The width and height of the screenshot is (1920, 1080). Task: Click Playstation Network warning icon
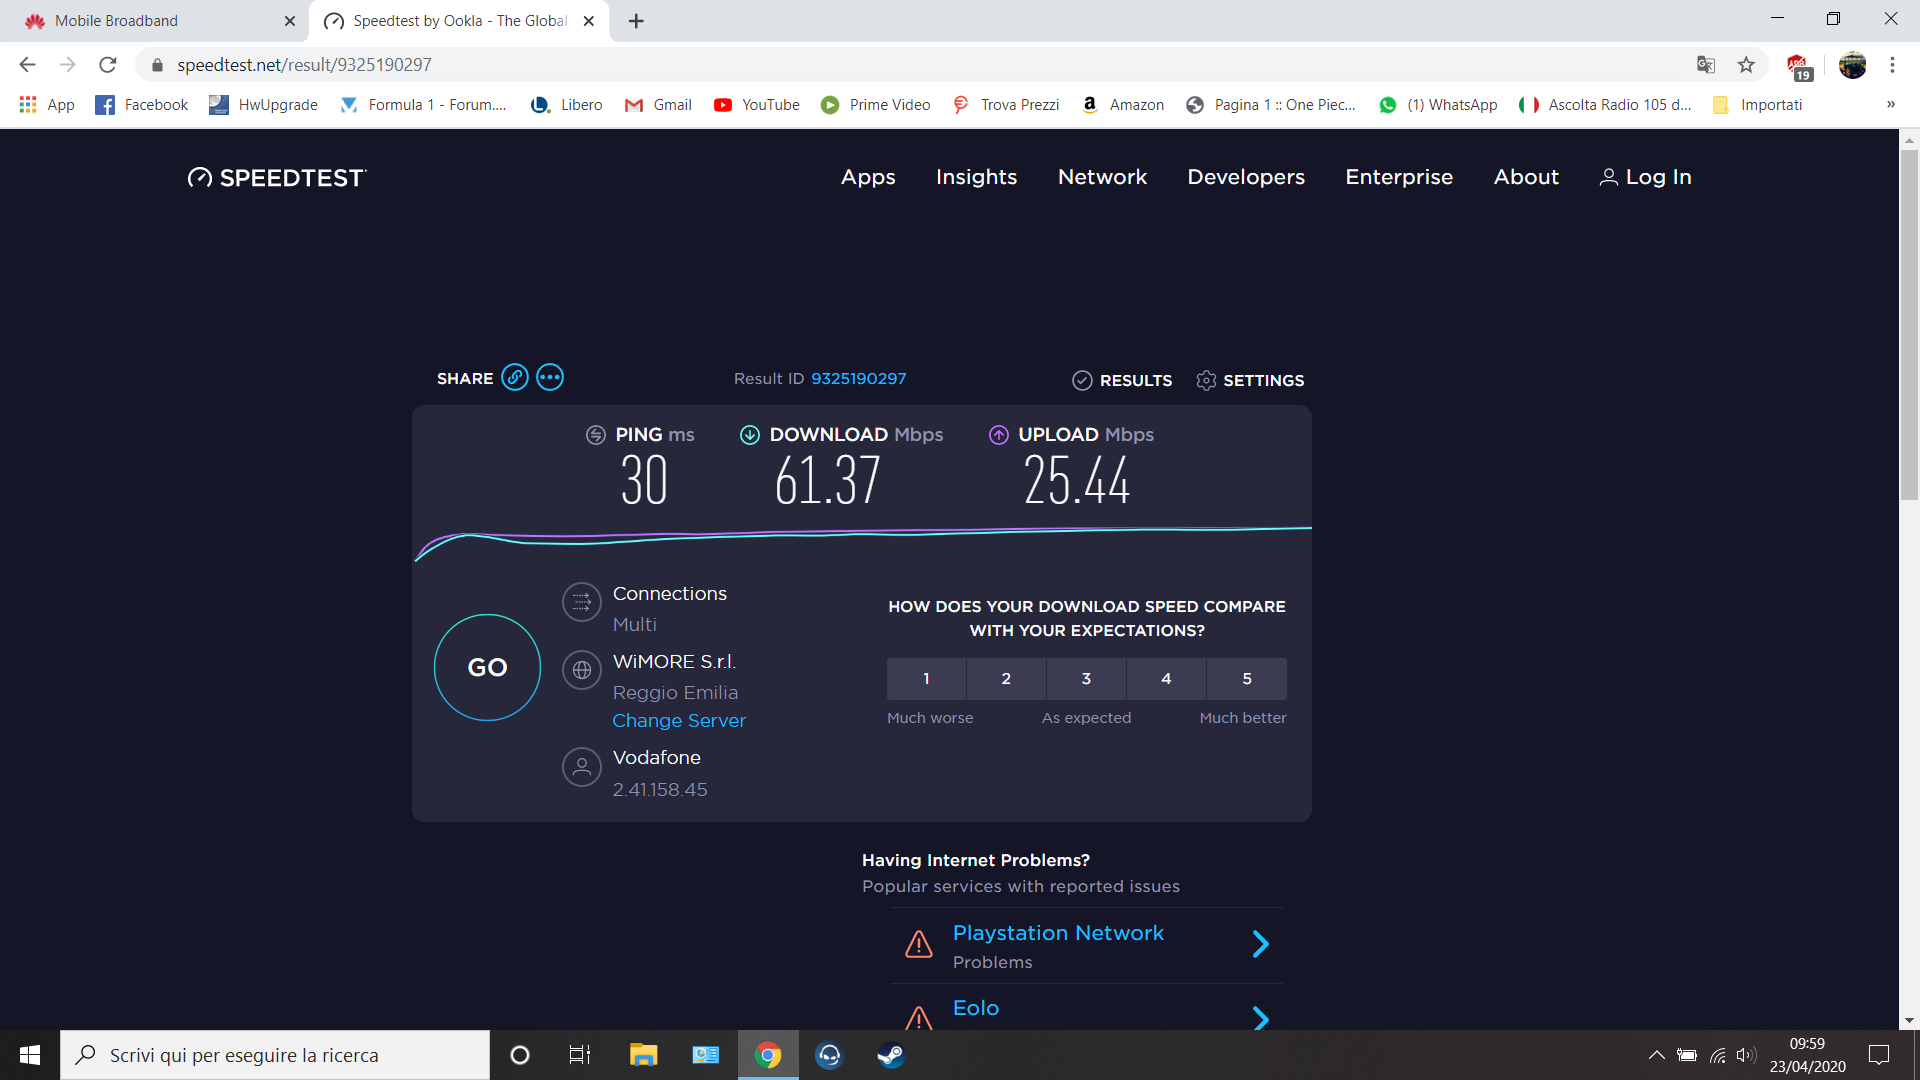[919, 944]
